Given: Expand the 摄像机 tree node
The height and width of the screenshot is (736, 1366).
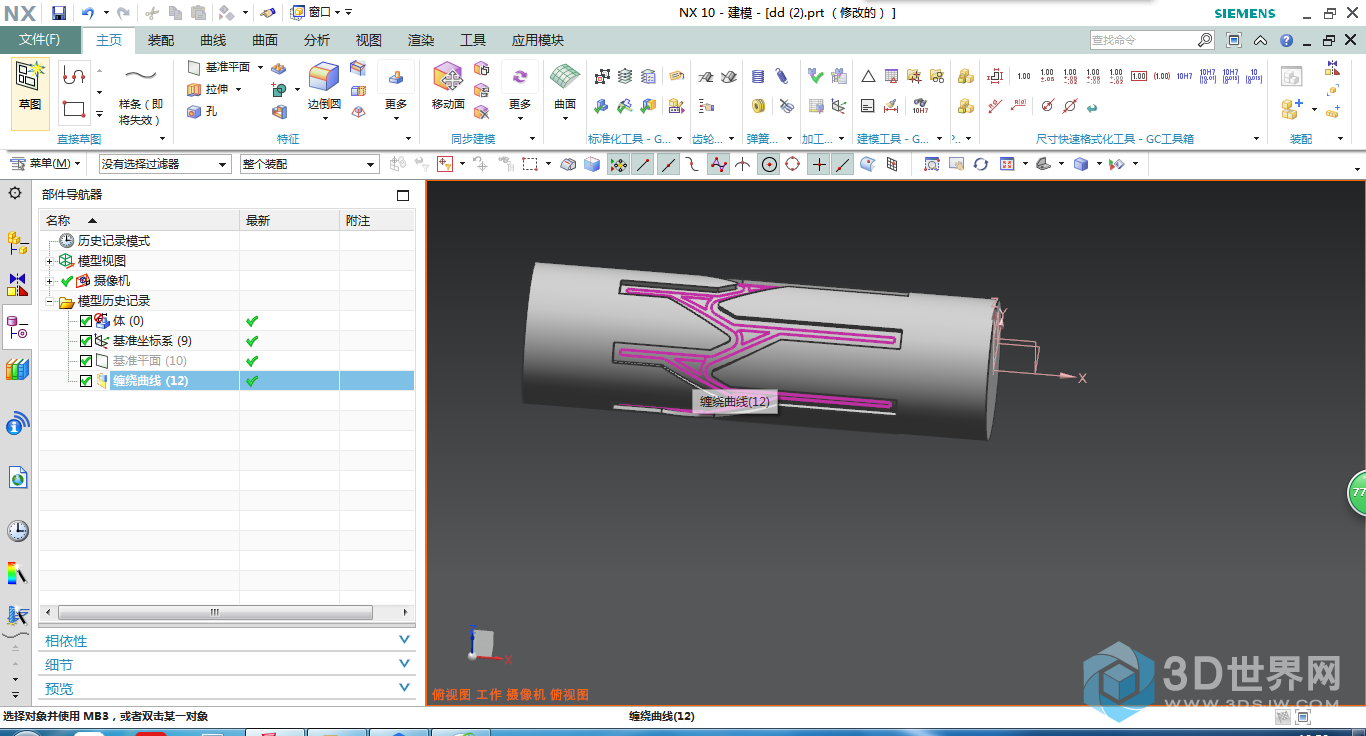Looking at the screenshot, I should 50,281.
